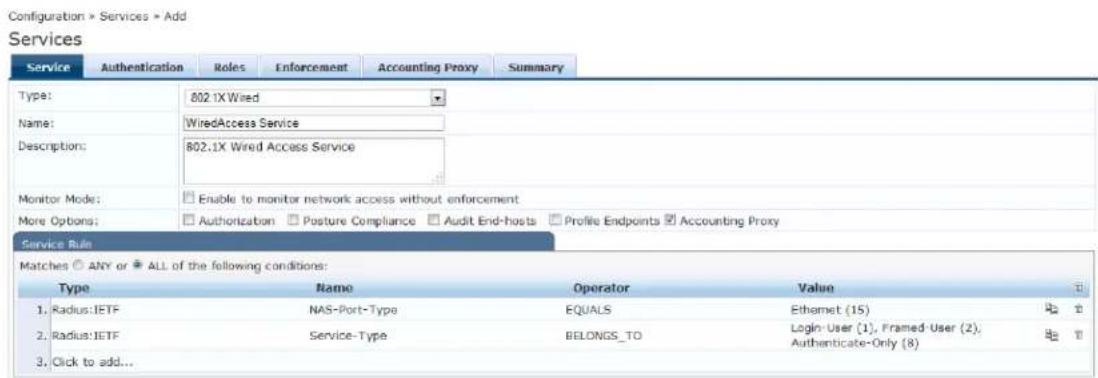The width and height of the screenshot is (1098, 378).
Task: Click the Operator column header
Action: 602,288
